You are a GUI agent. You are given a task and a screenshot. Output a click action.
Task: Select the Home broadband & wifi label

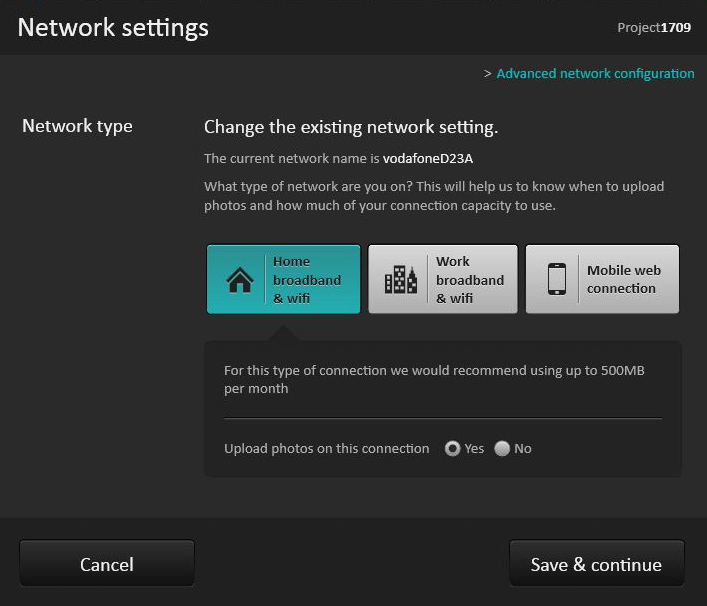pyautogui.click(x=307, y=280)
